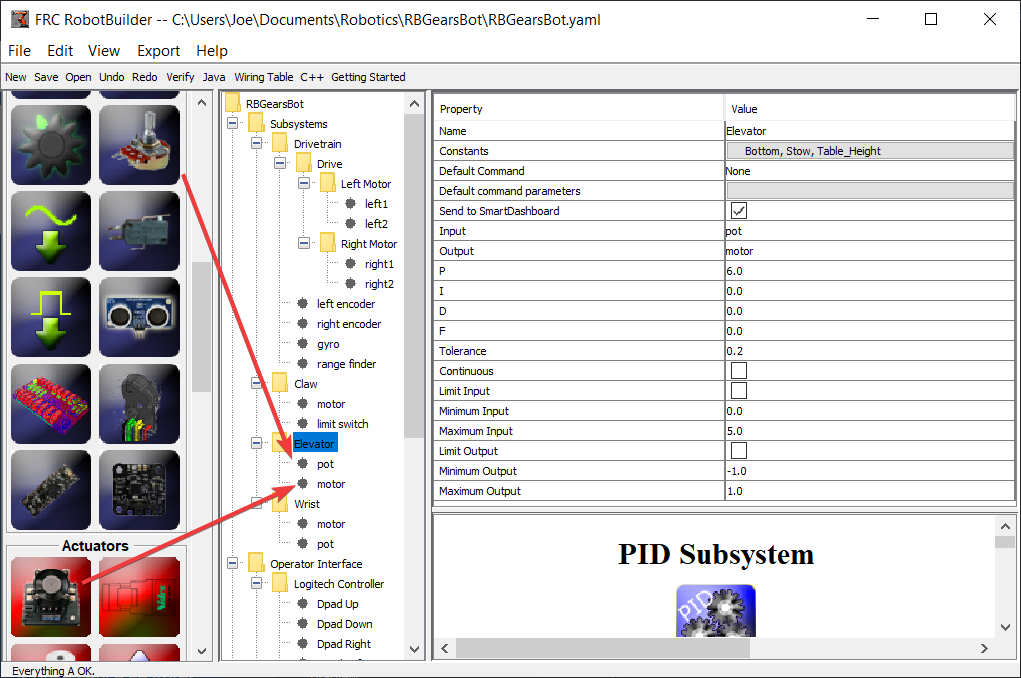Open the Default Command dropdown
This screenshot has width=1021, height=678.
(x=870, y=171)
